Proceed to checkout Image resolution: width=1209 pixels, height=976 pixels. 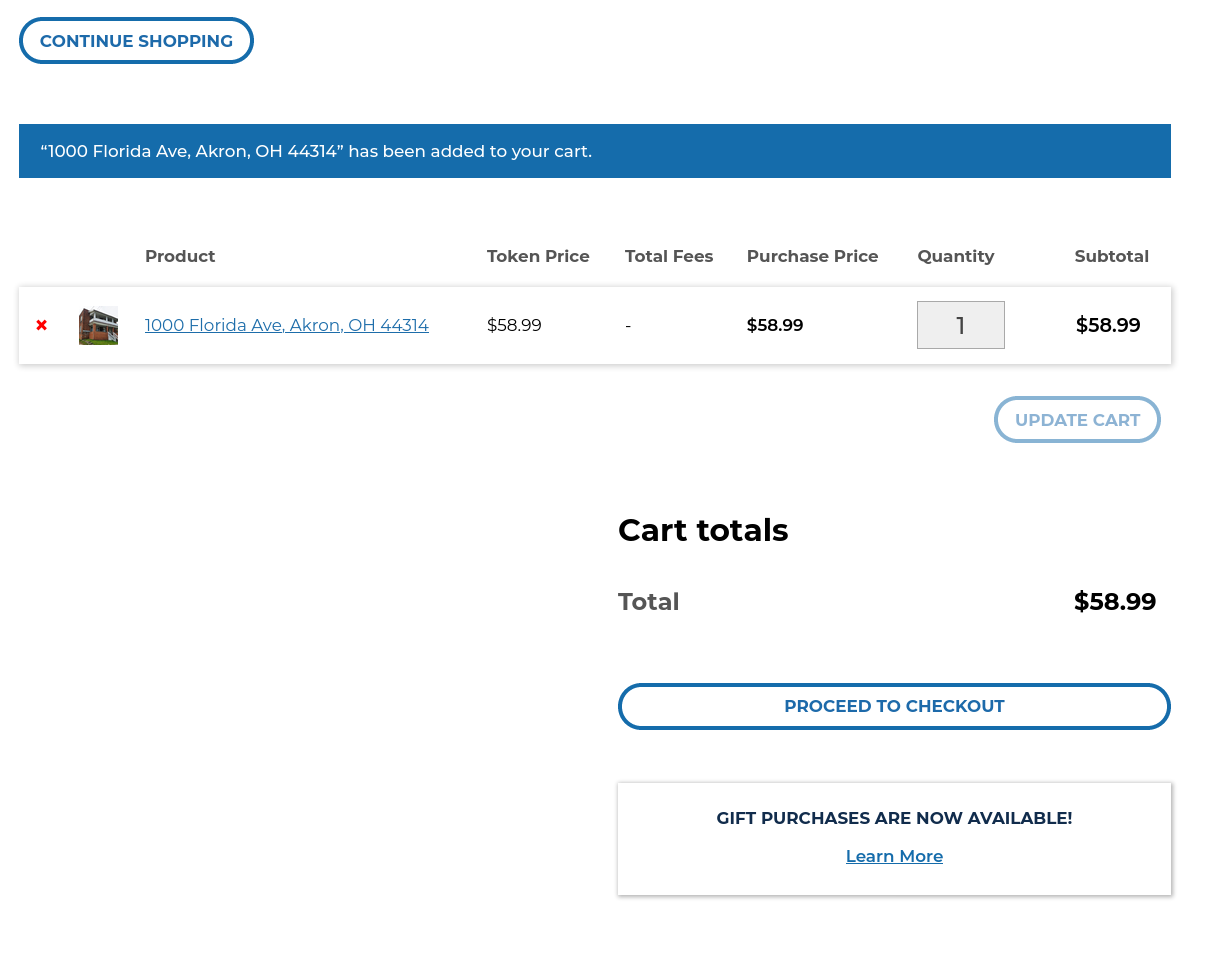(x=893, y=706)
